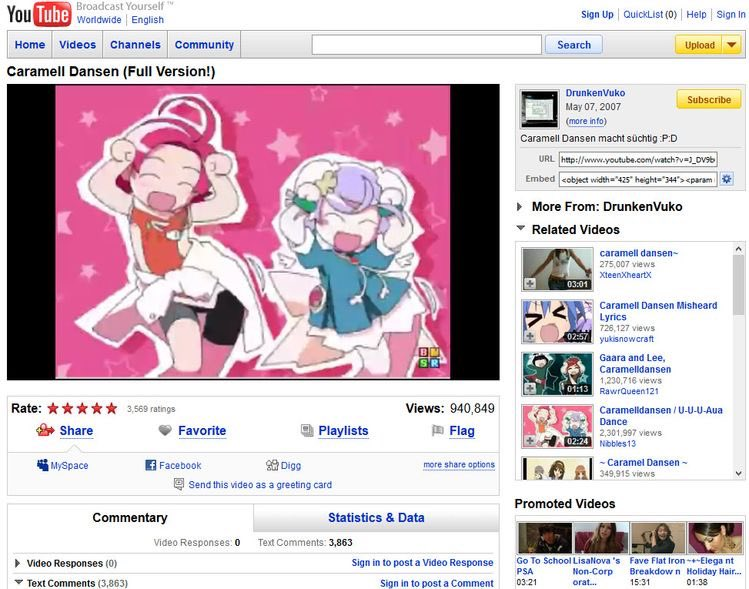Click the Help link

pos(696,14)
